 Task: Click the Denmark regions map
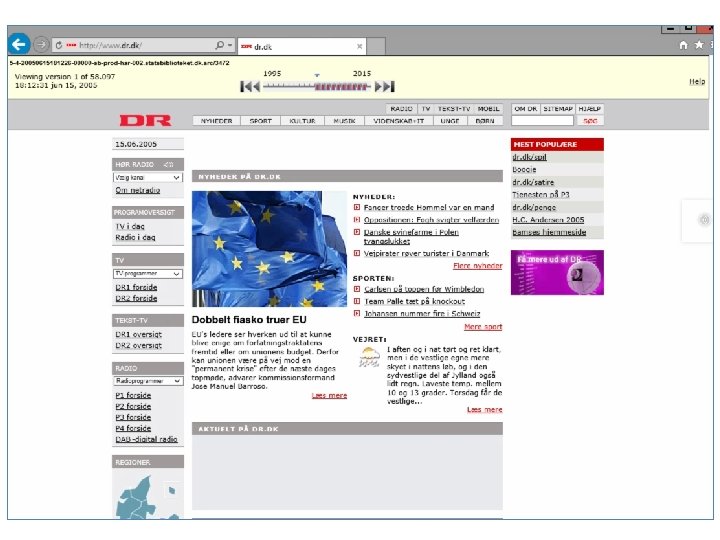(x=147, y=496)
